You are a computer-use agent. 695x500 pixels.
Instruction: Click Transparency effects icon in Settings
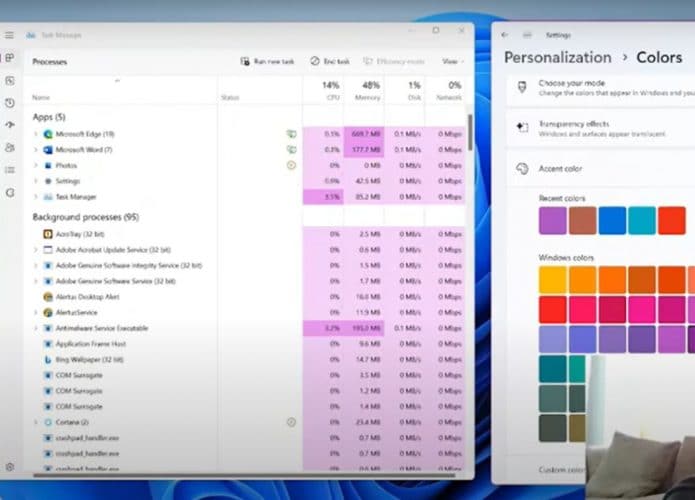coord(522,128)
